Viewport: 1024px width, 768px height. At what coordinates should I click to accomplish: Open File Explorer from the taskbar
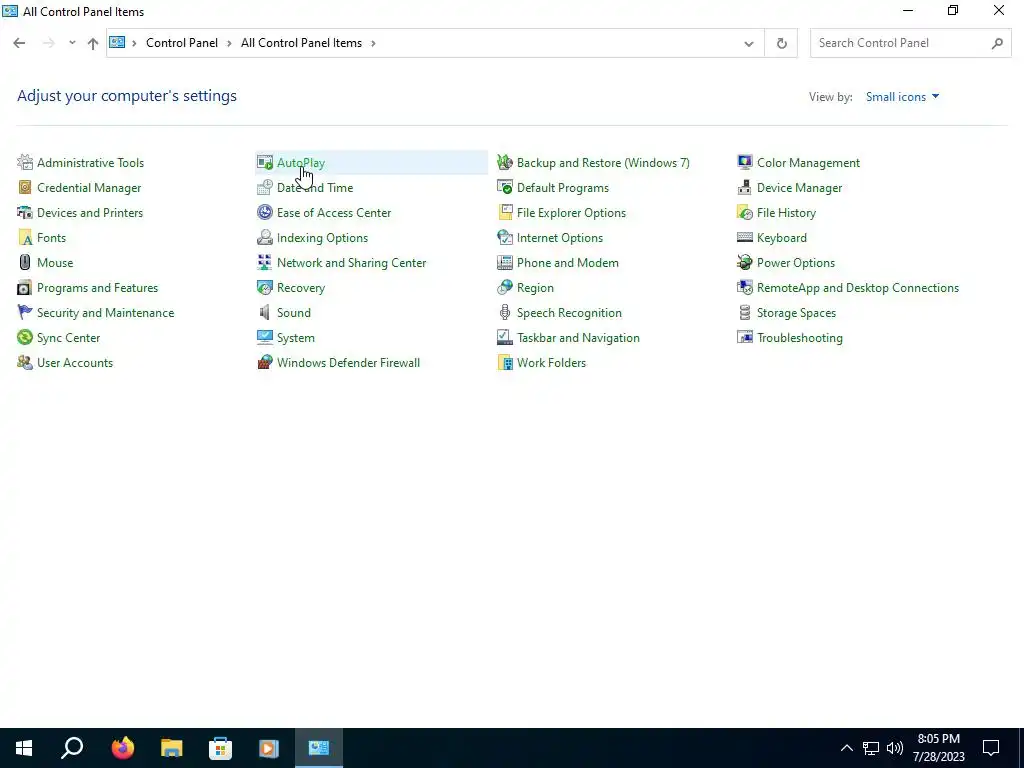click(x=171, y=748)
